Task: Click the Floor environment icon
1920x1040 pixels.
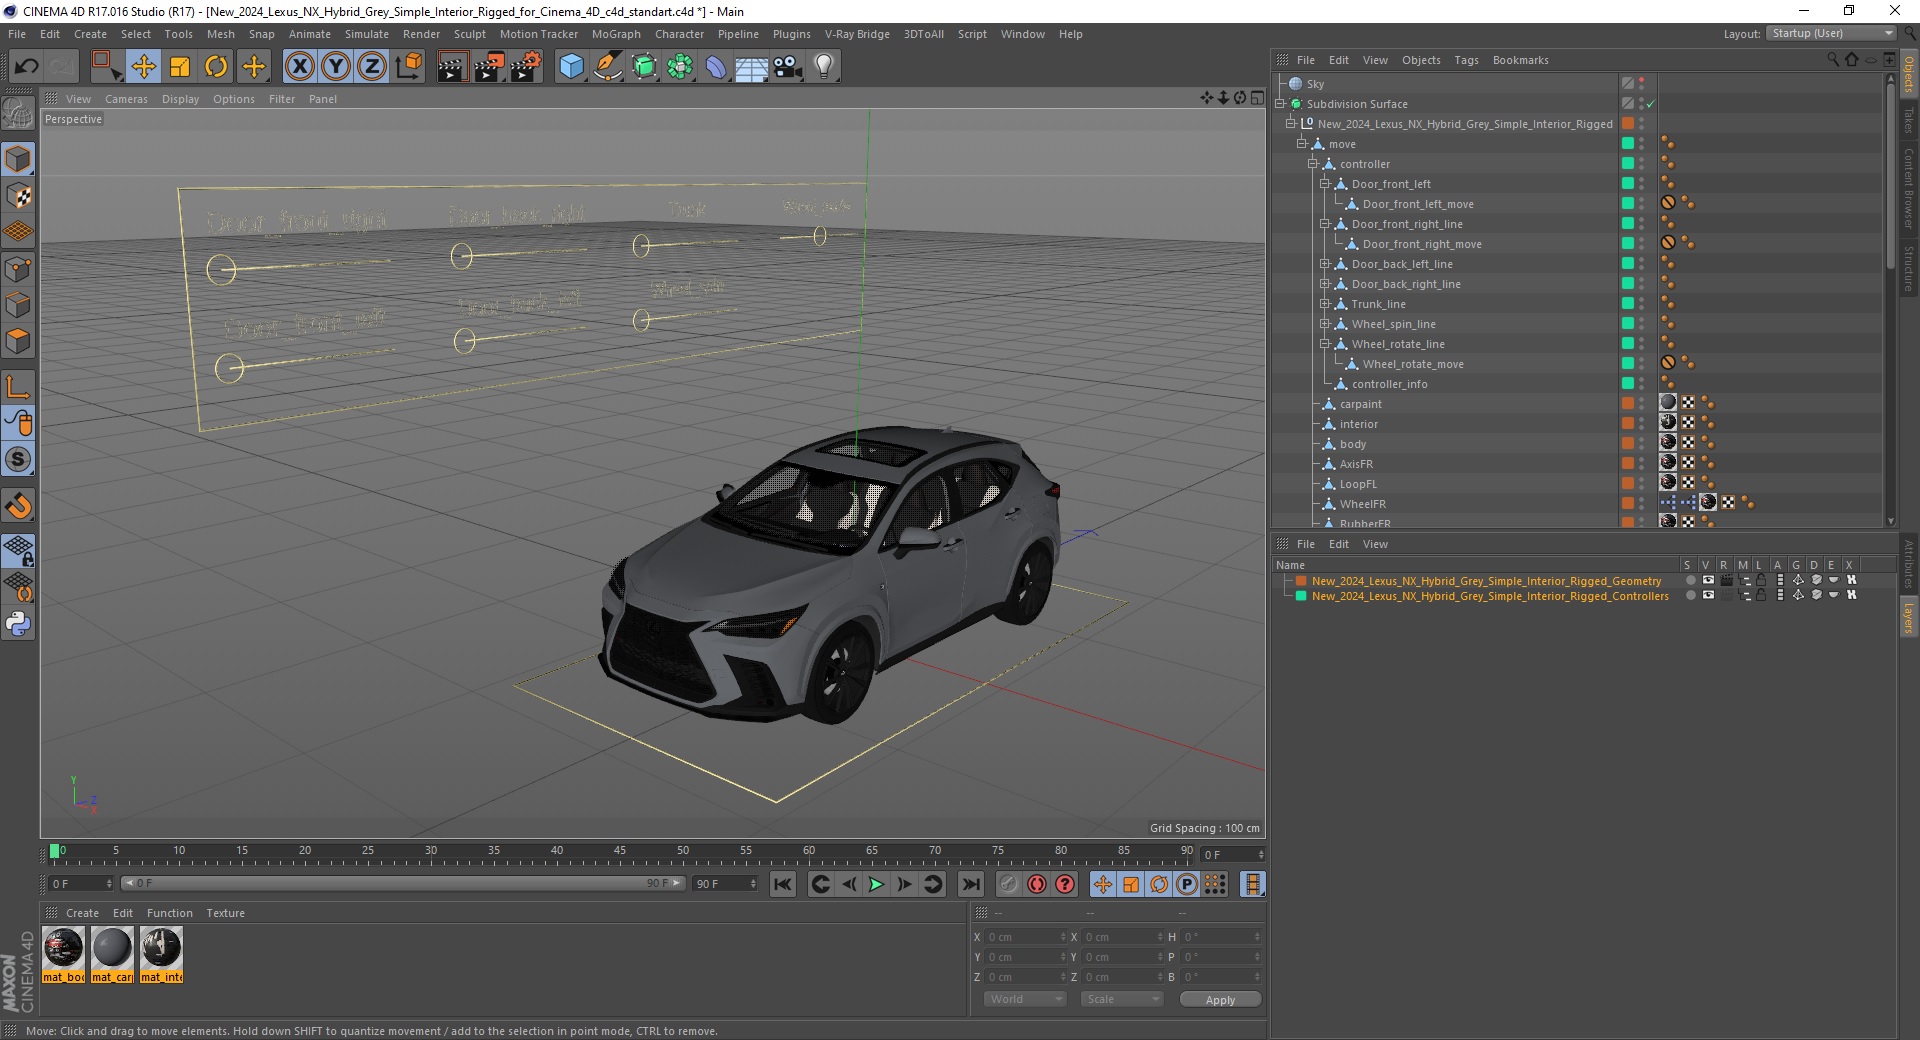Action: pyautogui.click(x=752, y=67)
